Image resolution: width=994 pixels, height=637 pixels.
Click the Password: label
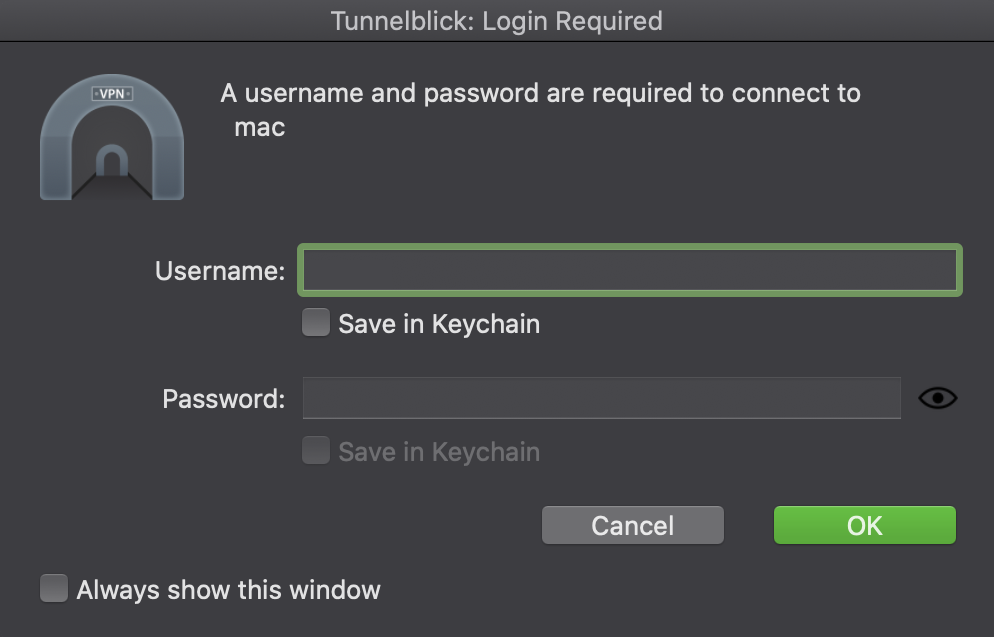pyautogui.click(x=224, y=399)
